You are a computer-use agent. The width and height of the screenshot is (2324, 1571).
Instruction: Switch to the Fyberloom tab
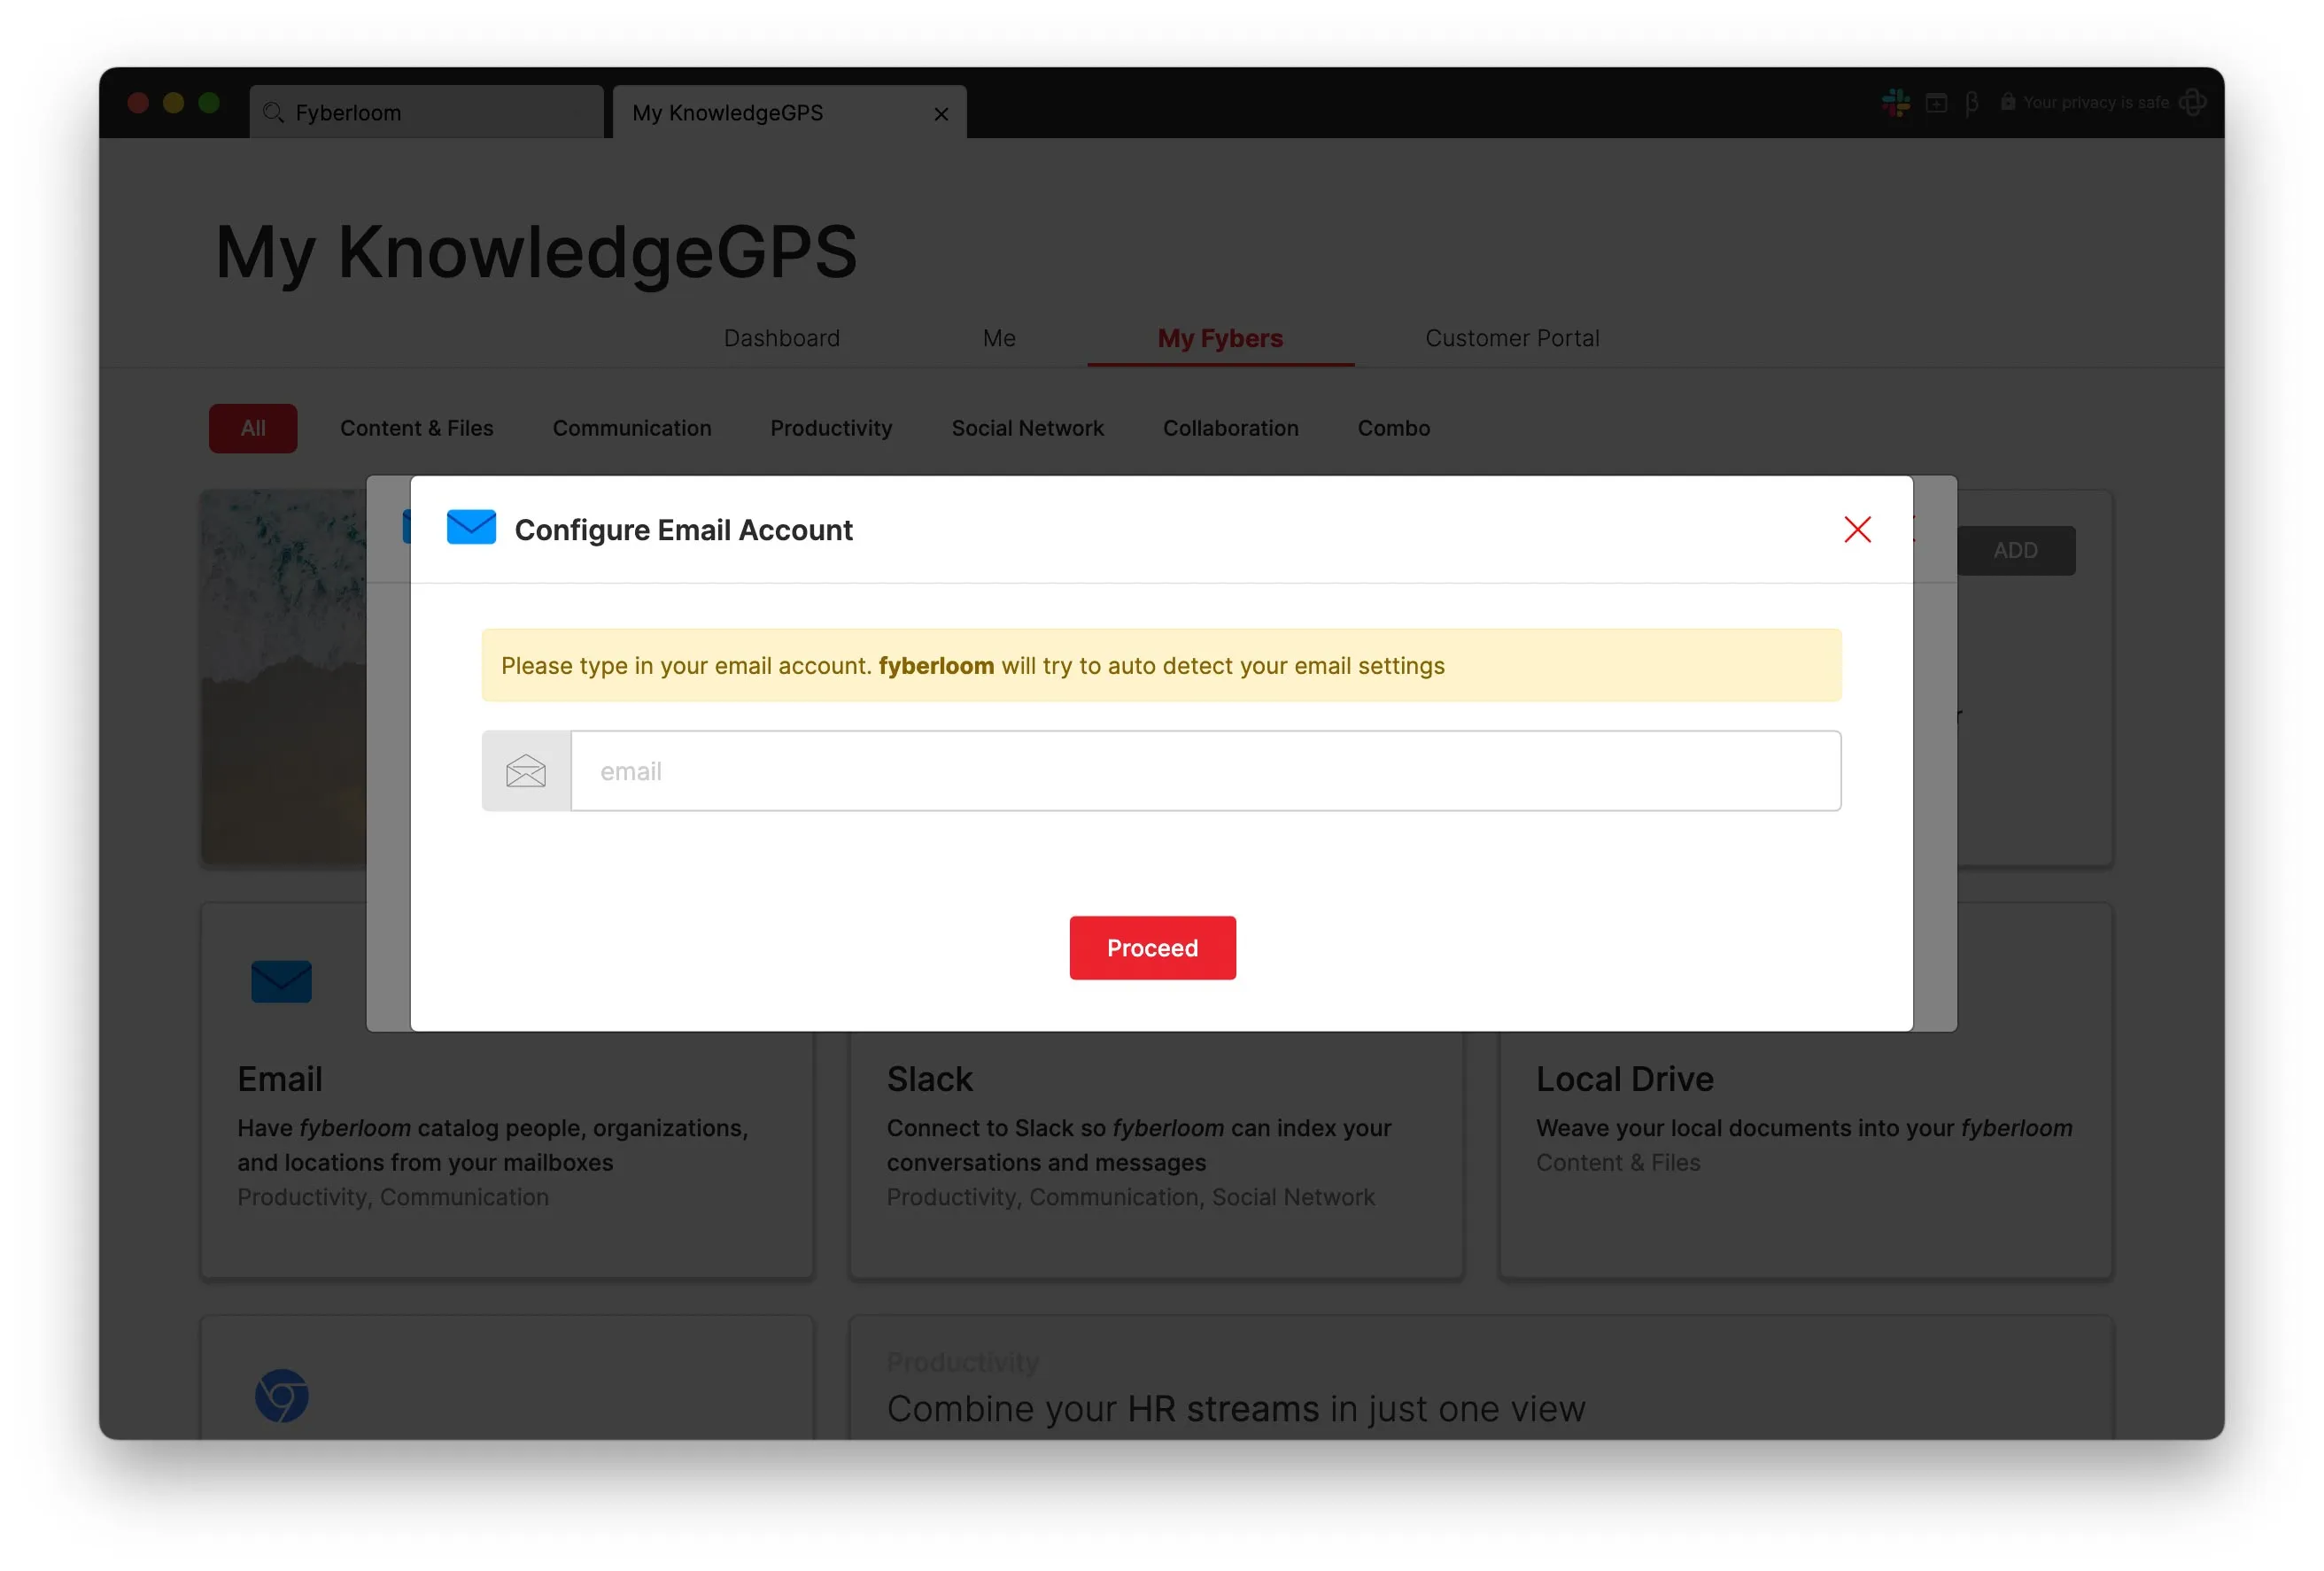point(427,112)
